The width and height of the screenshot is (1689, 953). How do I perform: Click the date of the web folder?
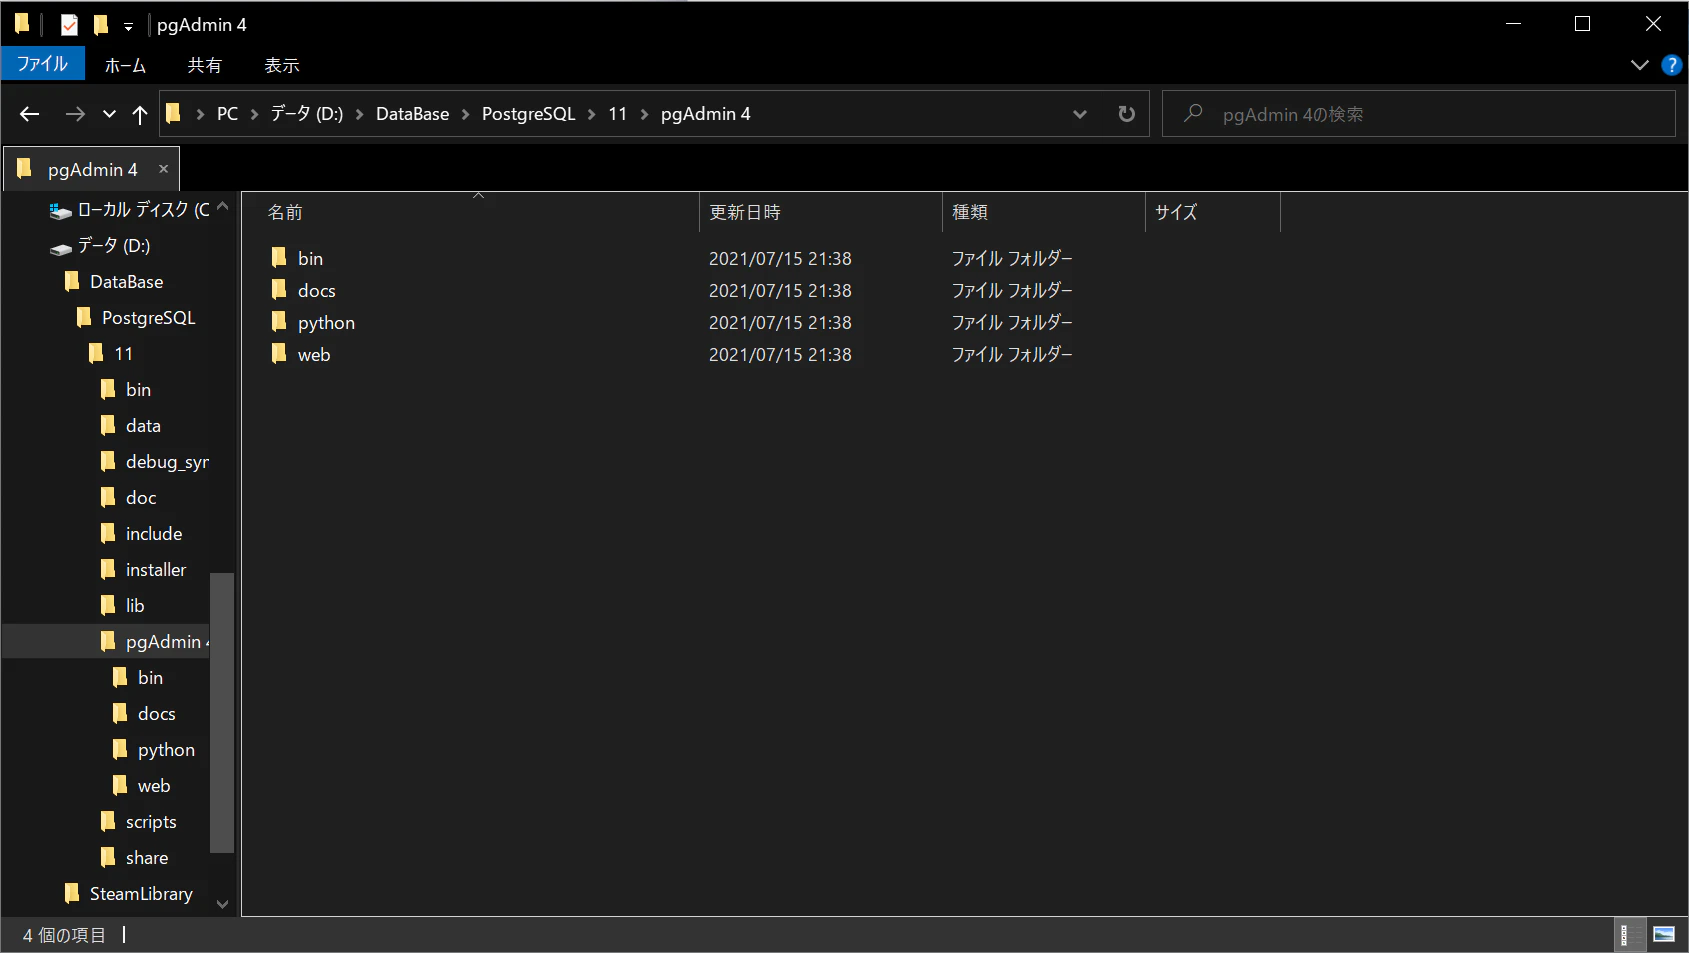(x=780, y=355)
